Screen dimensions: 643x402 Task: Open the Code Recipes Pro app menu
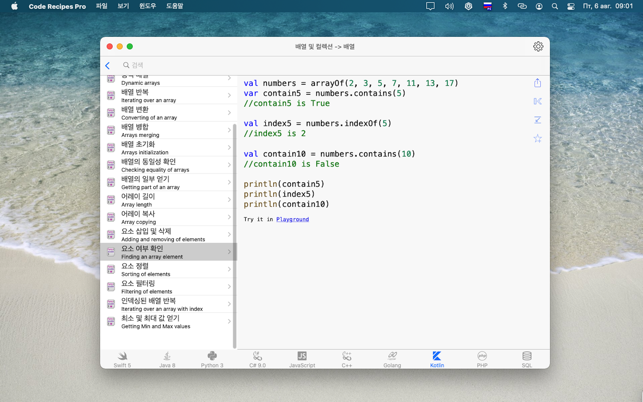(x=57, y=6)
